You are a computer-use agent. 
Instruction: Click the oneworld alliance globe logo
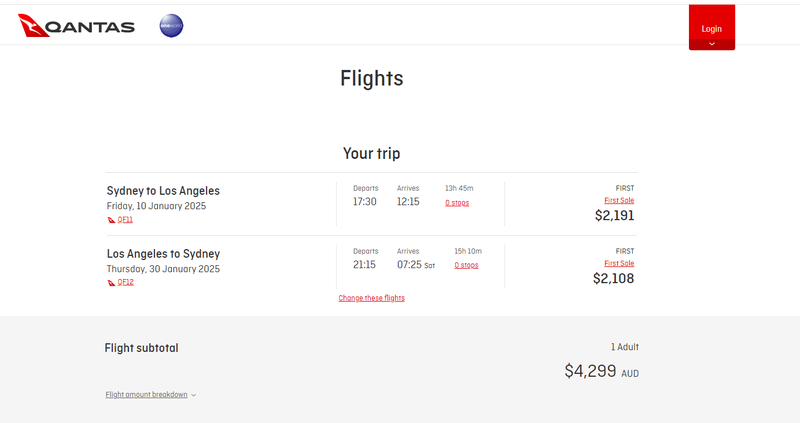click(x=172, y=27)
